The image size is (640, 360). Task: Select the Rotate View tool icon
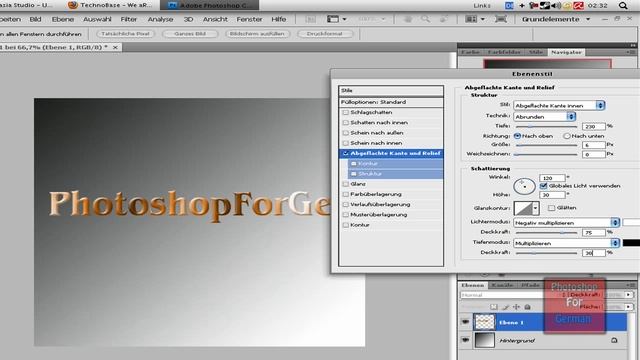(444, 19)
